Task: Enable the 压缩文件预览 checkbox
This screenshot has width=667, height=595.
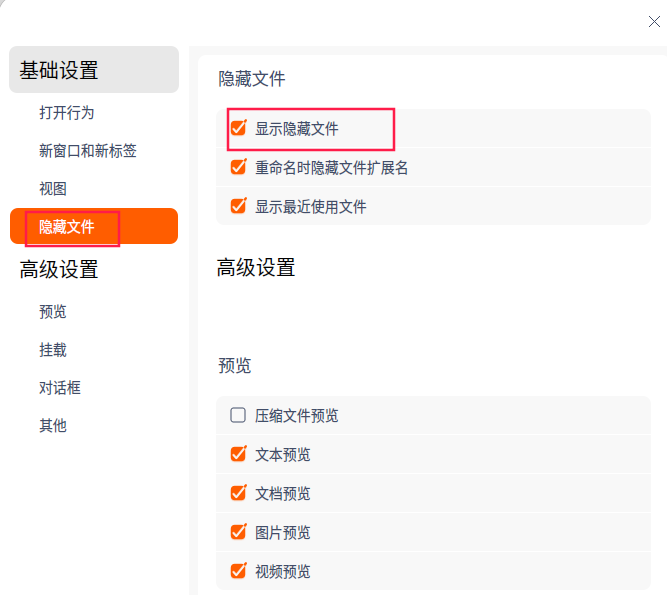Action: point(238,415)
